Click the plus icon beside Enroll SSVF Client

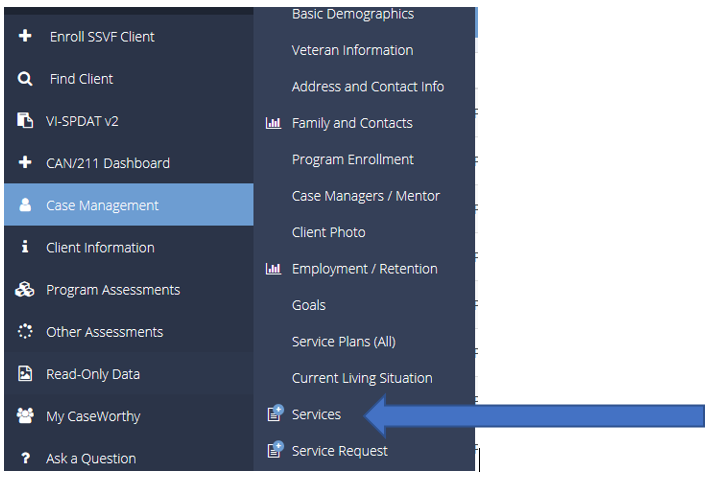pyautogui.click(x=26, y=37)
